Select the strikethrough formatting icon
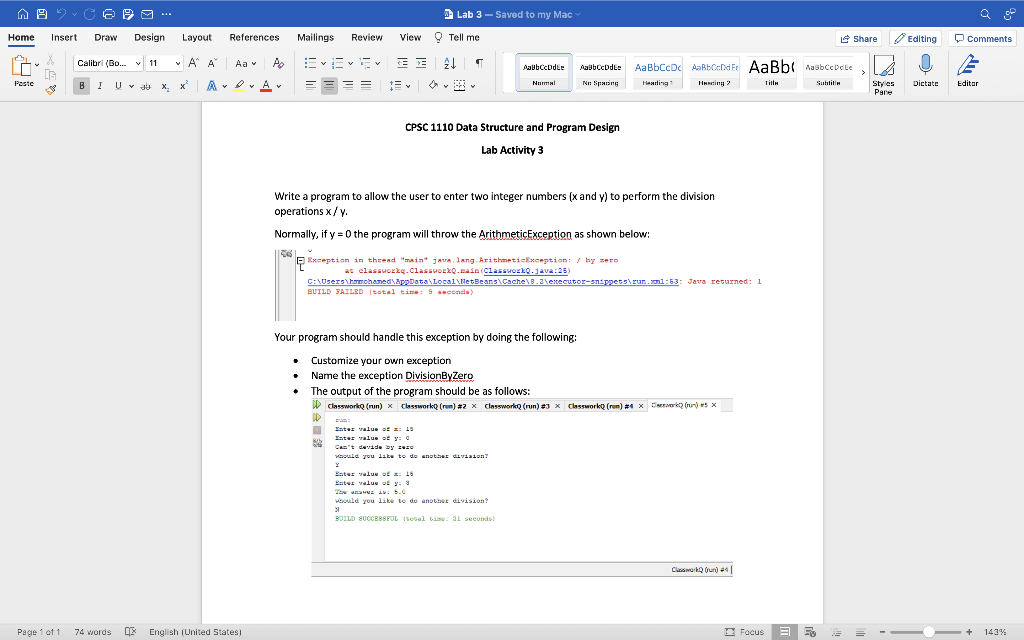The height and width of the screenshot is (640, 1024). [x=145, y=85]
